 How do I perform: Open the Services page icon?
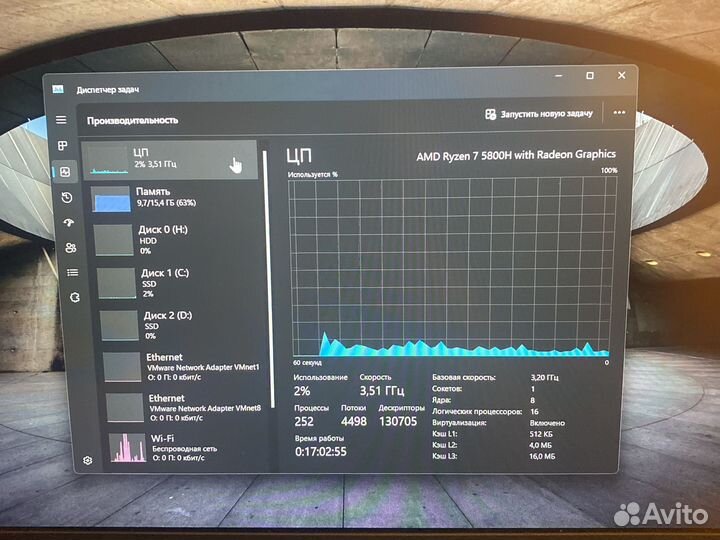pos(75,298)
